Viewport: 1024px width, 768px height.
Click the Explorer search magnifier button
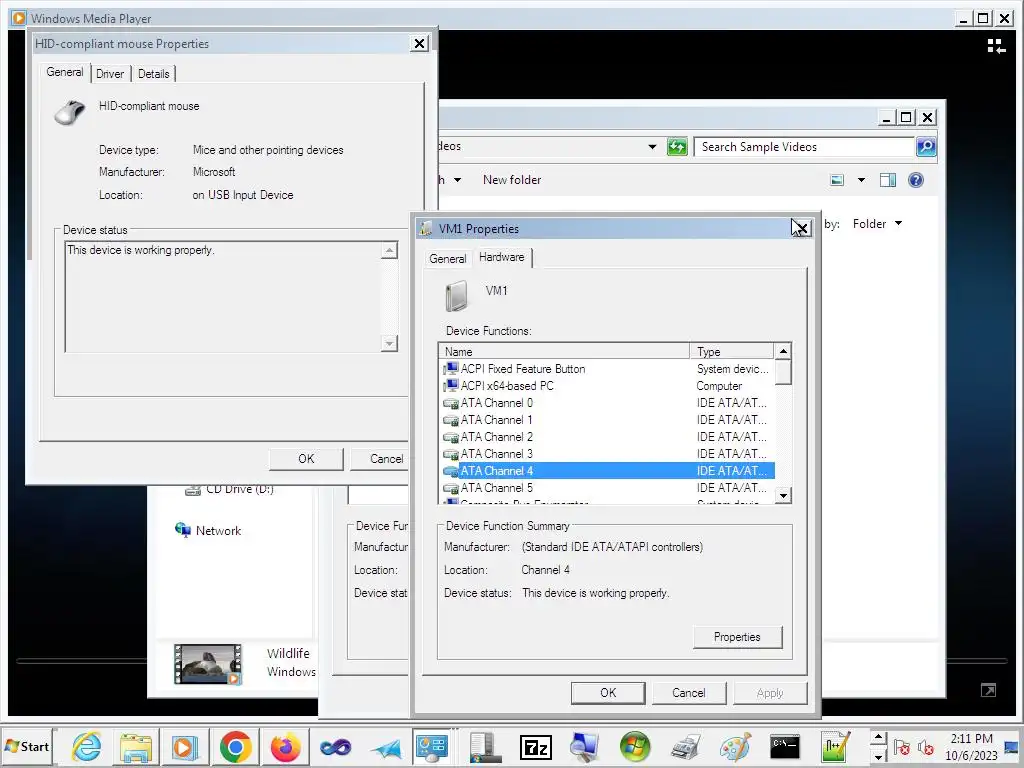(925, 147)
